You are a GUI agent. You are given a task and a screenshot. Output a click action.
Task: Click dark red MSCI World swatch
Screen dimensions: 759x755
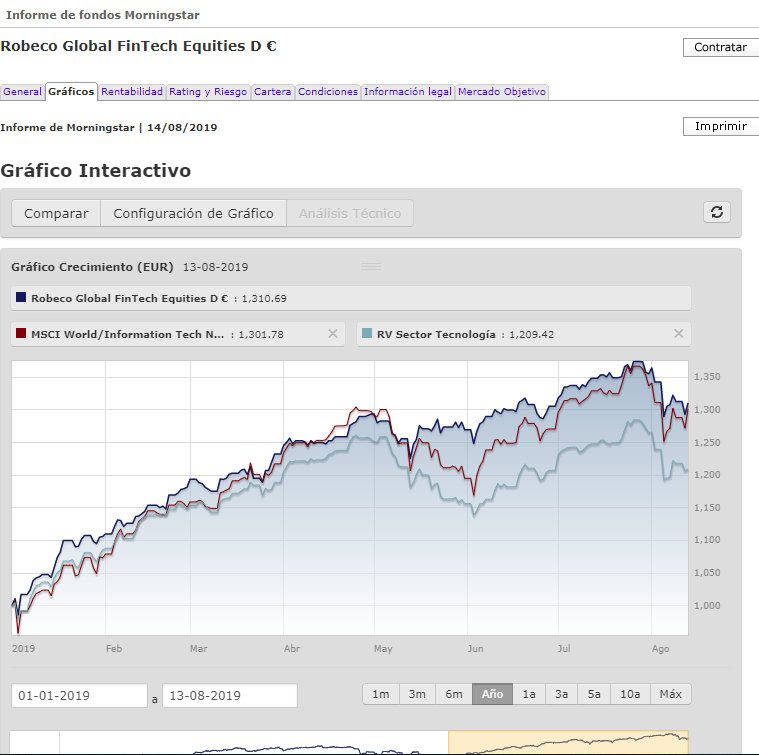(x=21, y=333)
